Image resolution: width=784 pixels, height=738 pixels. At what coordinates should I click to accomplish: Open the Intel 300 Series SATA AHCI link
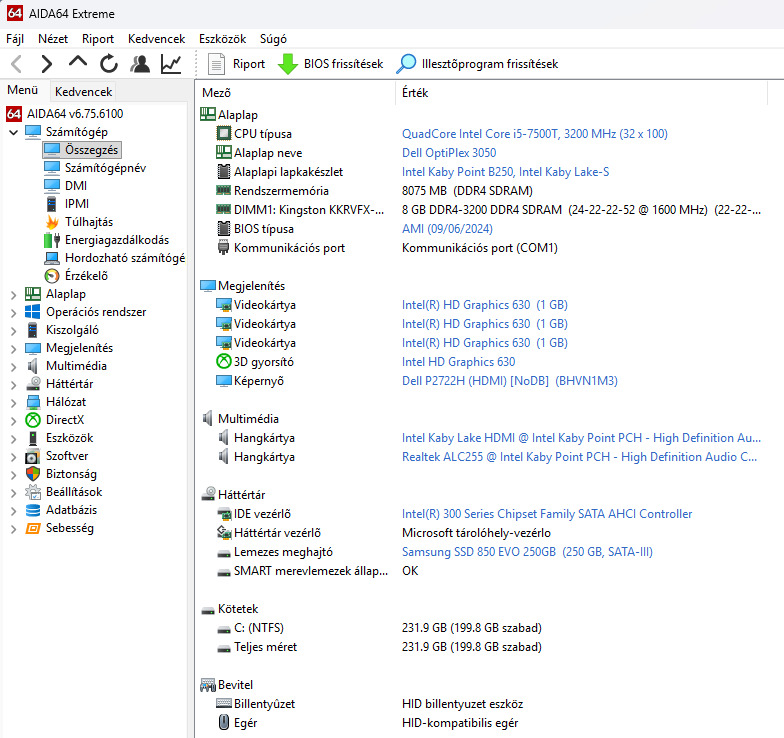[x=547, y=514]
